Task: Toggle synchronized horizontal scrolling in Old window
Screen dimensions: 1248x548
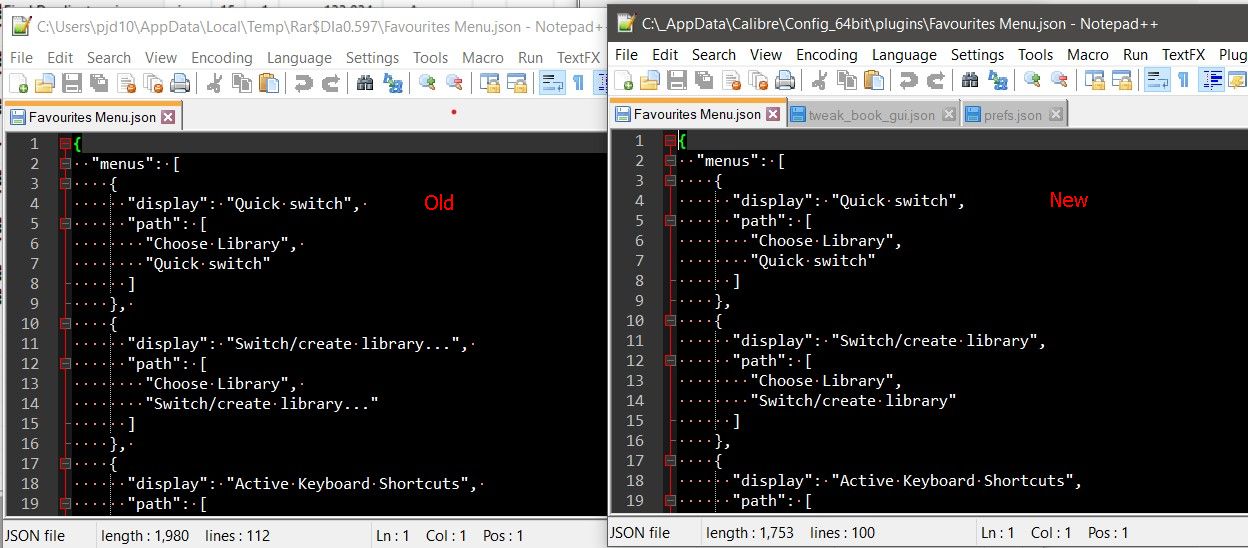Action: 517,84
